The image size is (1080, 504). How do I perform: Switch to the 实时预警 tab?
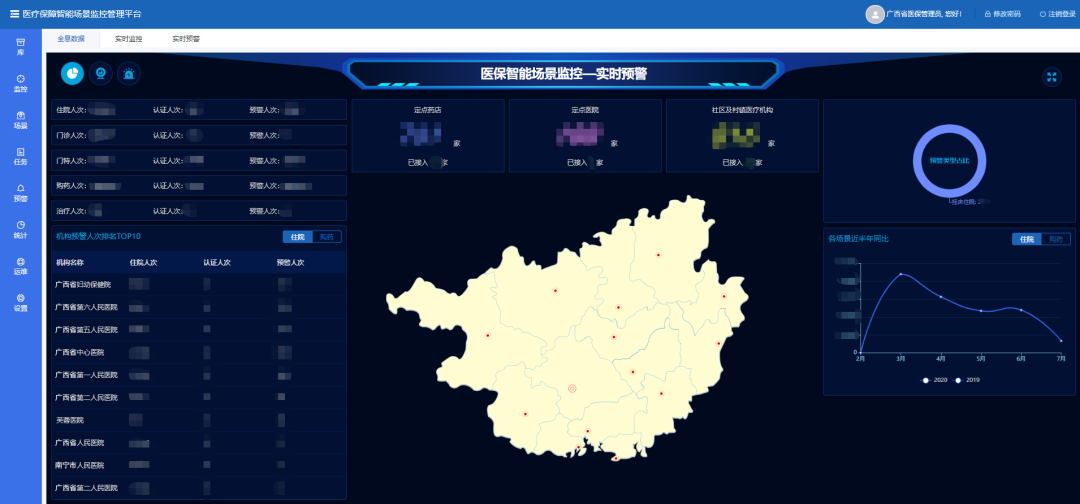(x=185, y=38)
